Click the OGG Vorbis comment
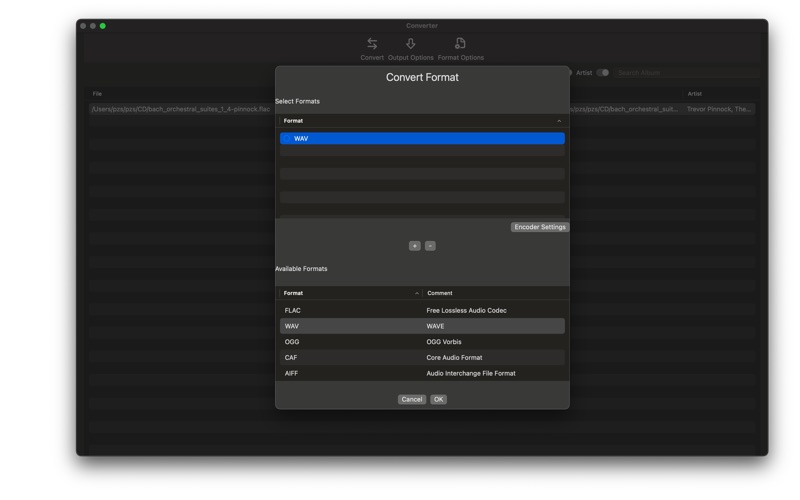This screenshot has width=800, height=500. point(444,342)
